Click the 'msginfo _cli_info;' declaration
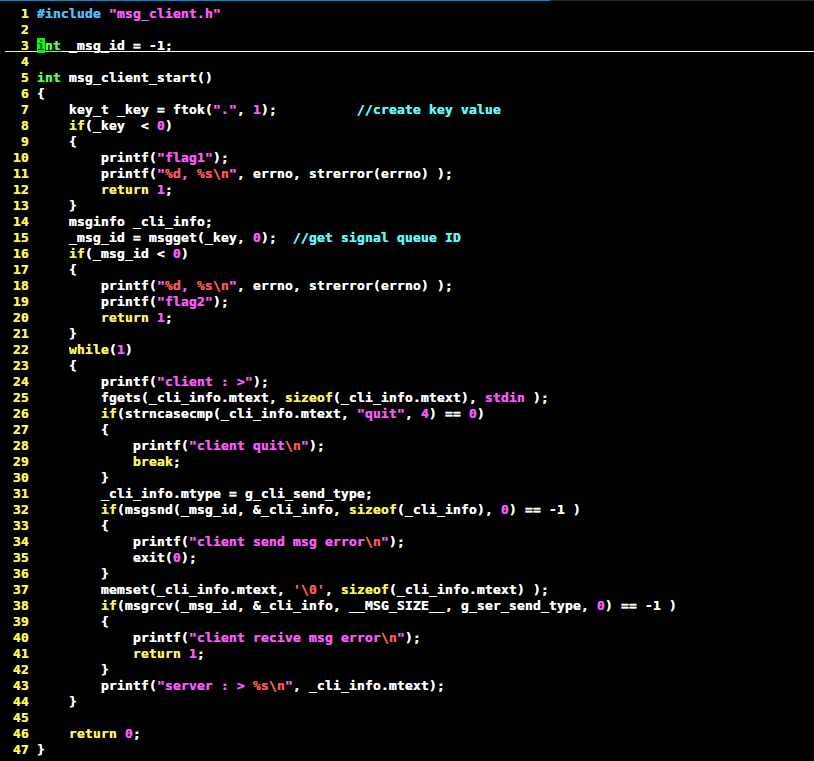 [x=140, y=222]
